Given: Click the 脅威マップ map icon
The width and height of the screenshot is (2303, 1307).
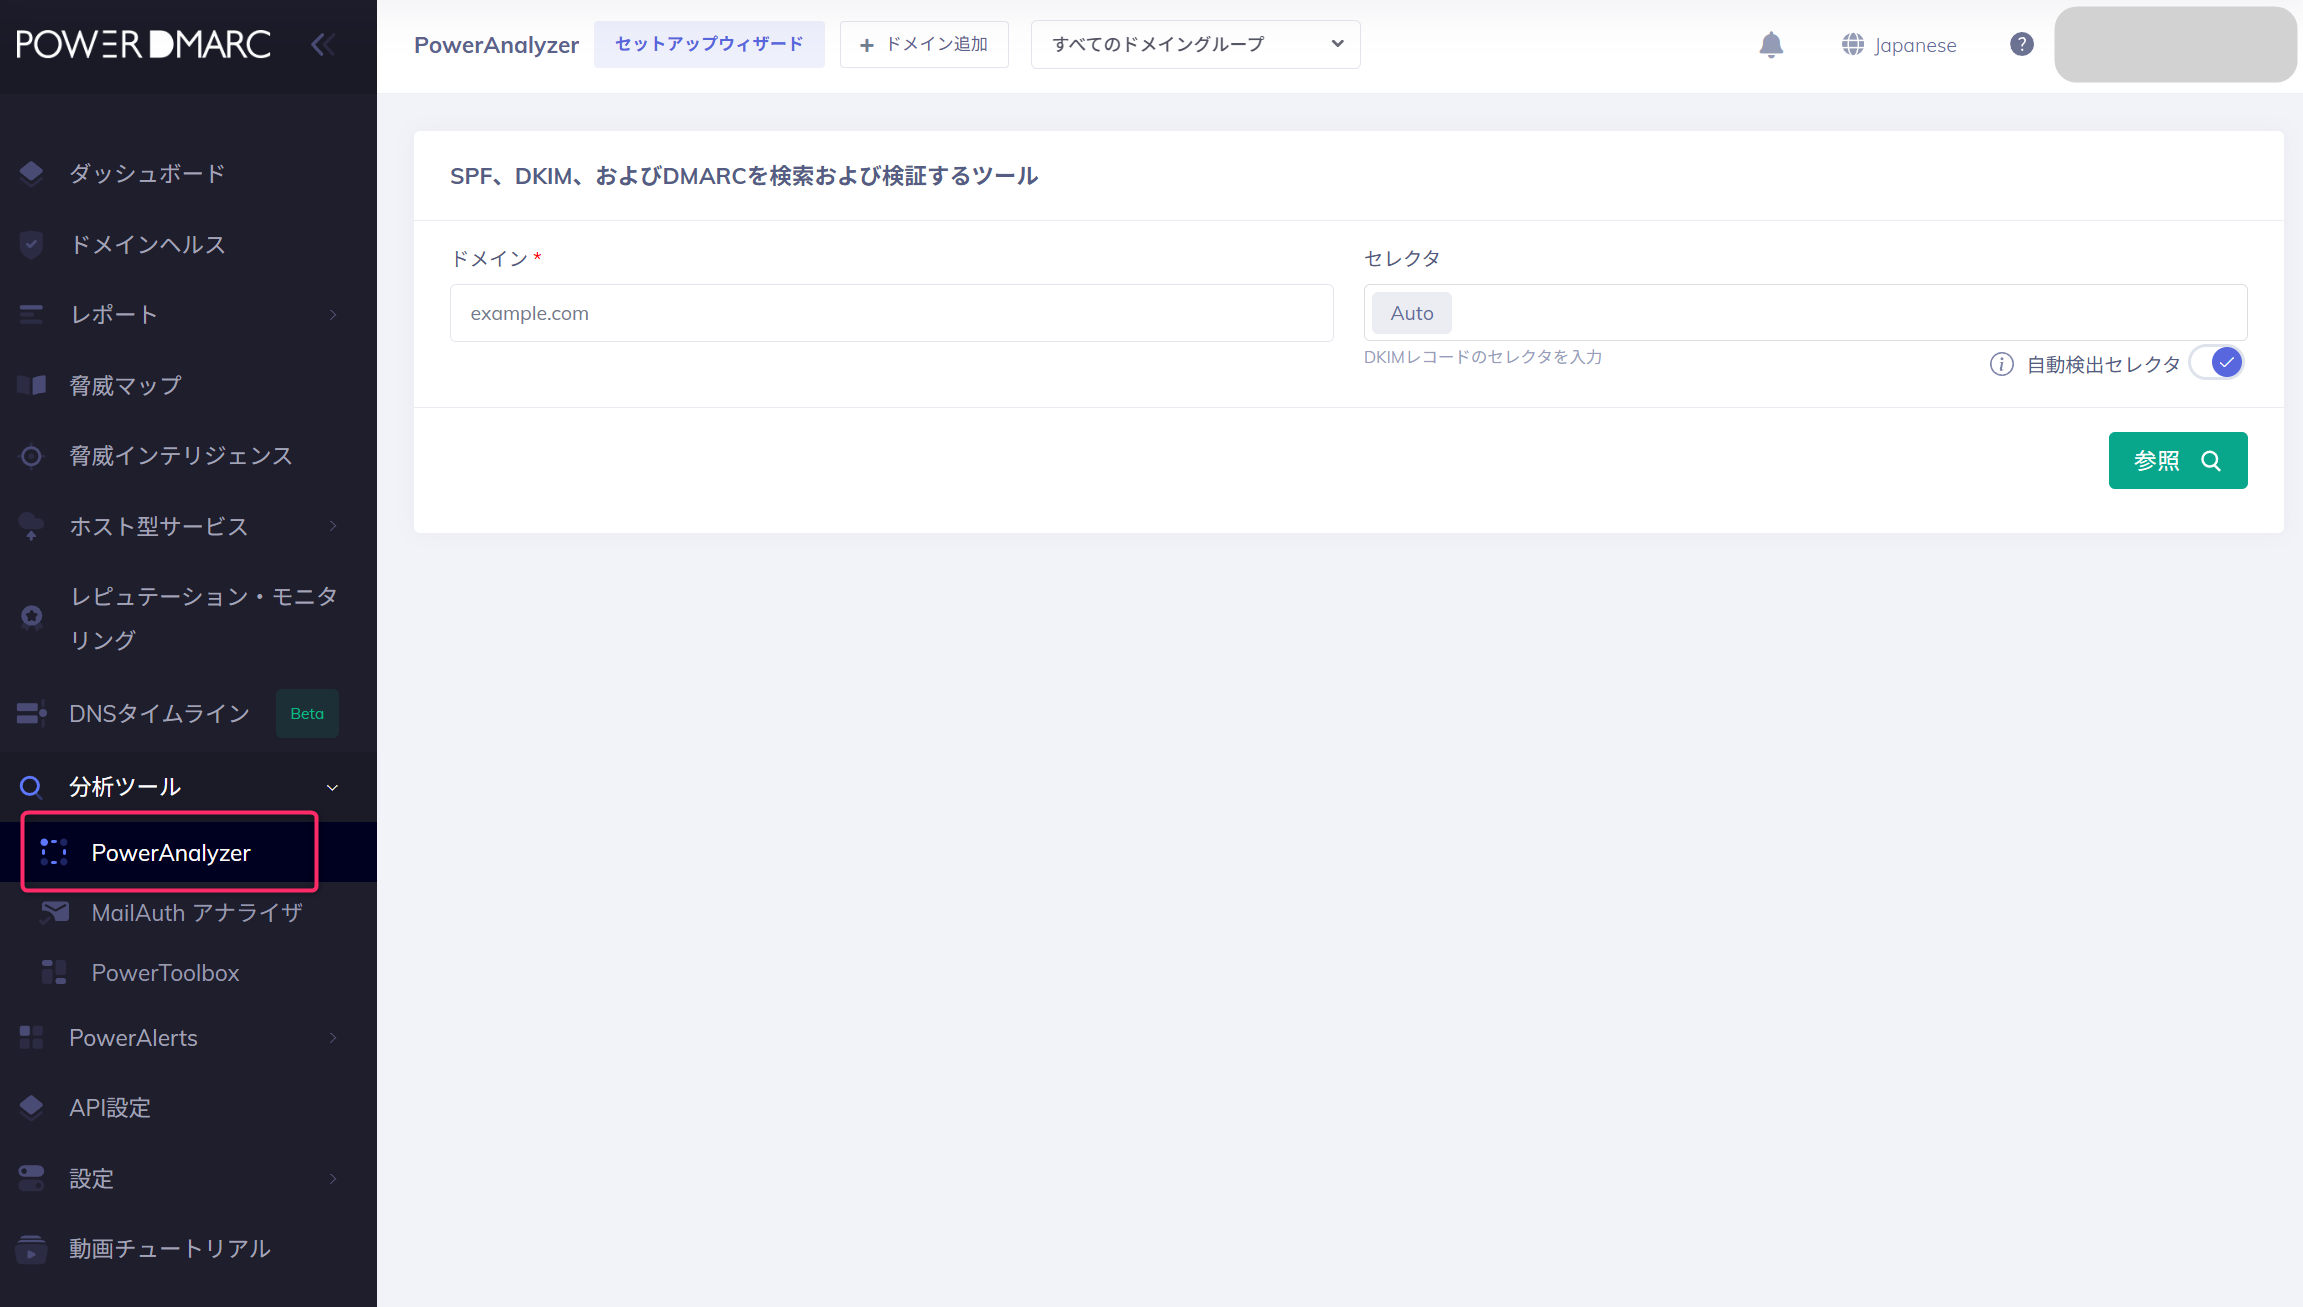Looking at the screenshot, I should 31,385.
